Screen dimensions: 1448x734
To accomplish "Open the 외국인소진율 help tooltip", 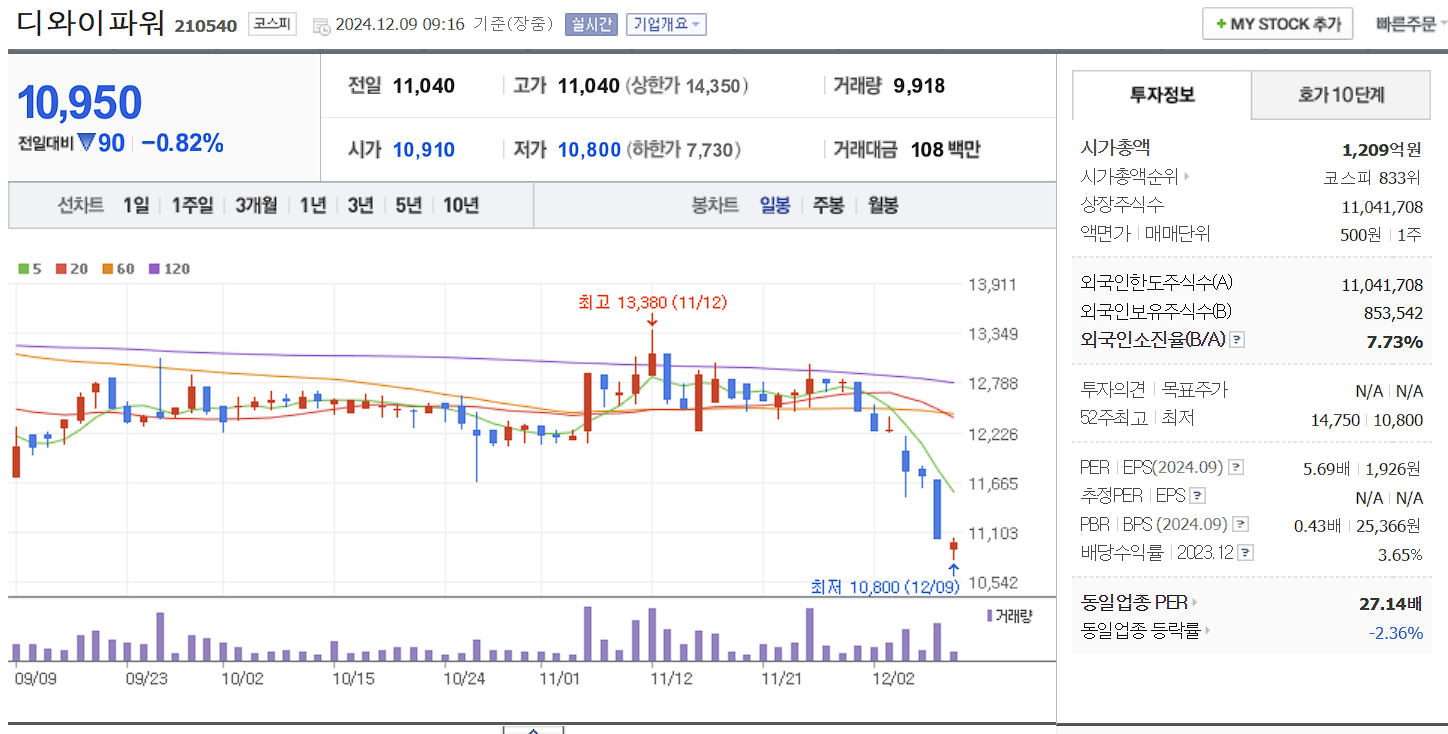I will (1239, 339).
